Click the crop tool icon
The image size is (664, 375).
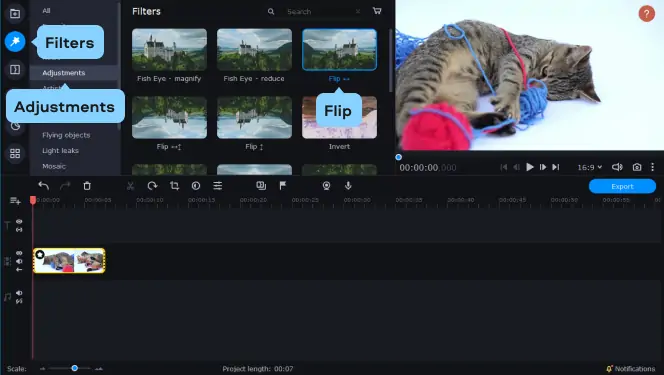point(174,185)
